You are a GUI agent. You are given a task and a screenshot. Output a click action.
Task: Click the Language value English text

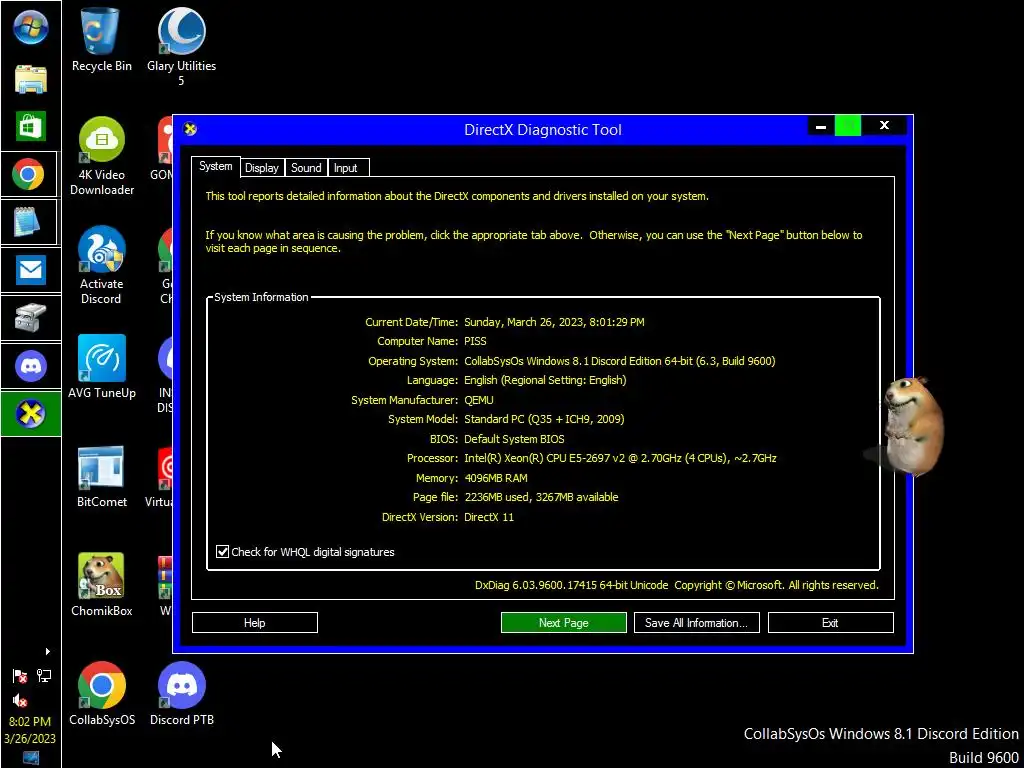(x=545, y=380)
